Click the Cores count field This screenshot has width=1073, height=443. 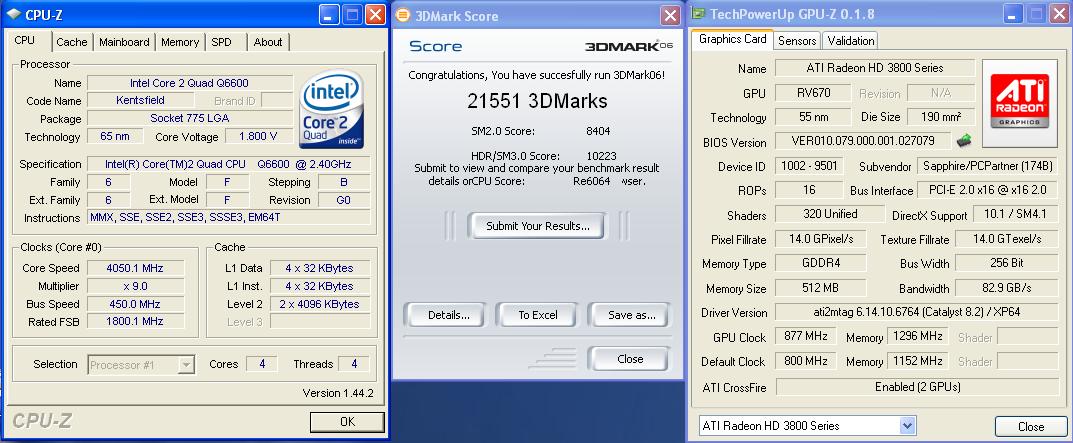pos(261,364)
